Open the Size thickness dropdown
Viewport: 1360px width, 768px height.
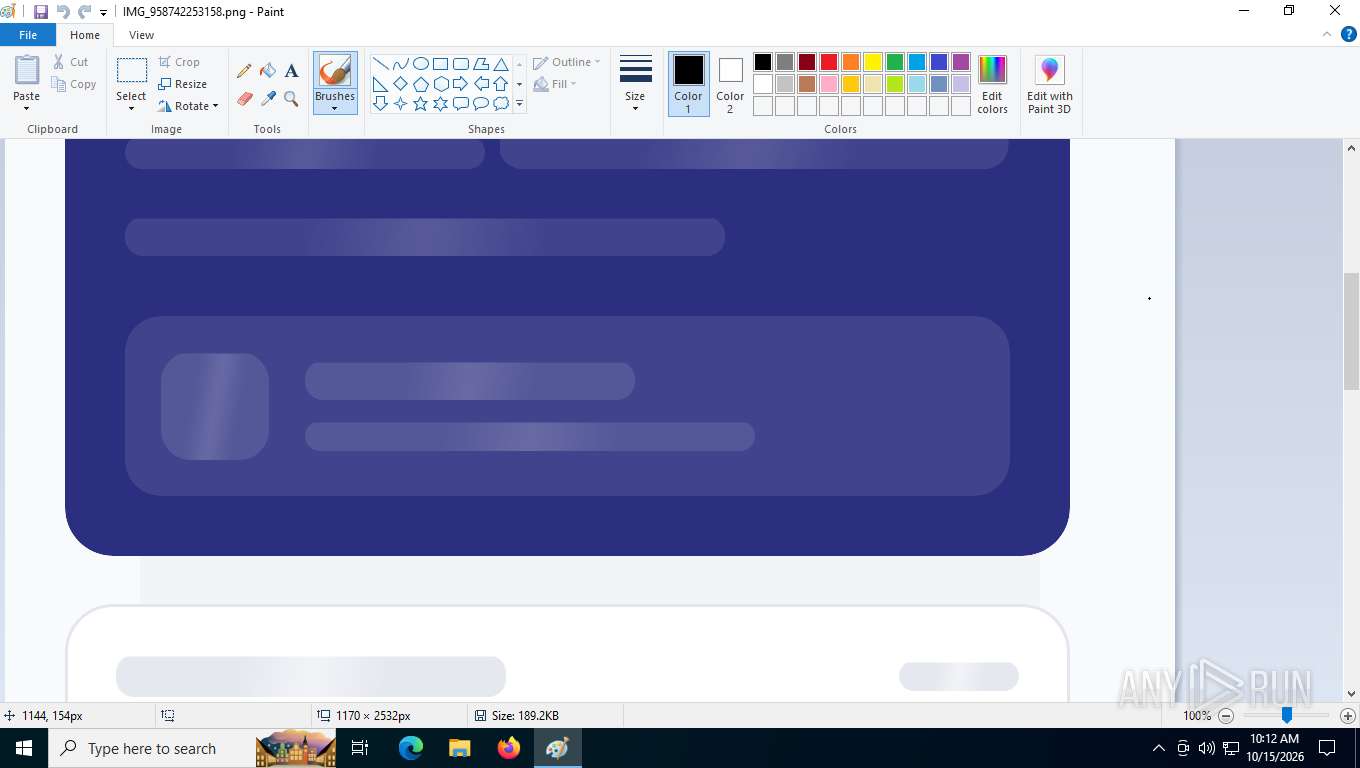[x=635, y=84]
